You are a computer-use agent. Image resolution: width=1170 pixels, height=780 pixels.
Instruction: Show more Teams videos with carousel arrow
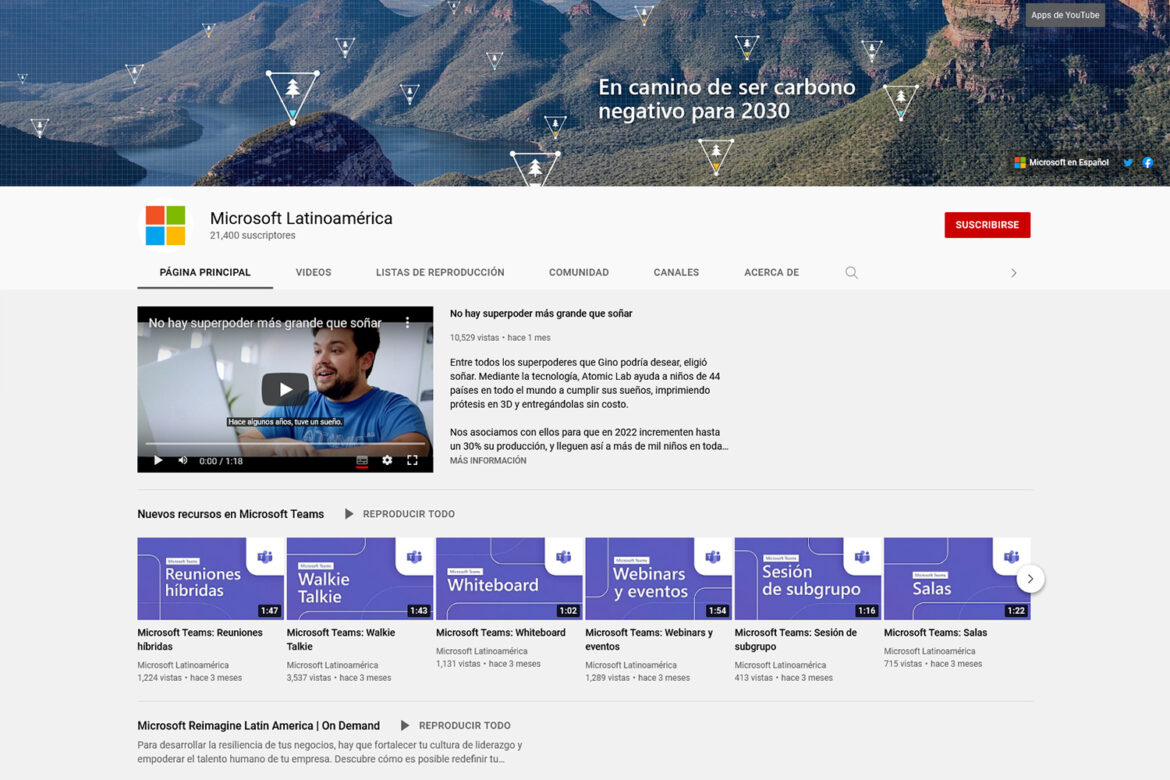pyautogui.click(x=1030, y=579)
